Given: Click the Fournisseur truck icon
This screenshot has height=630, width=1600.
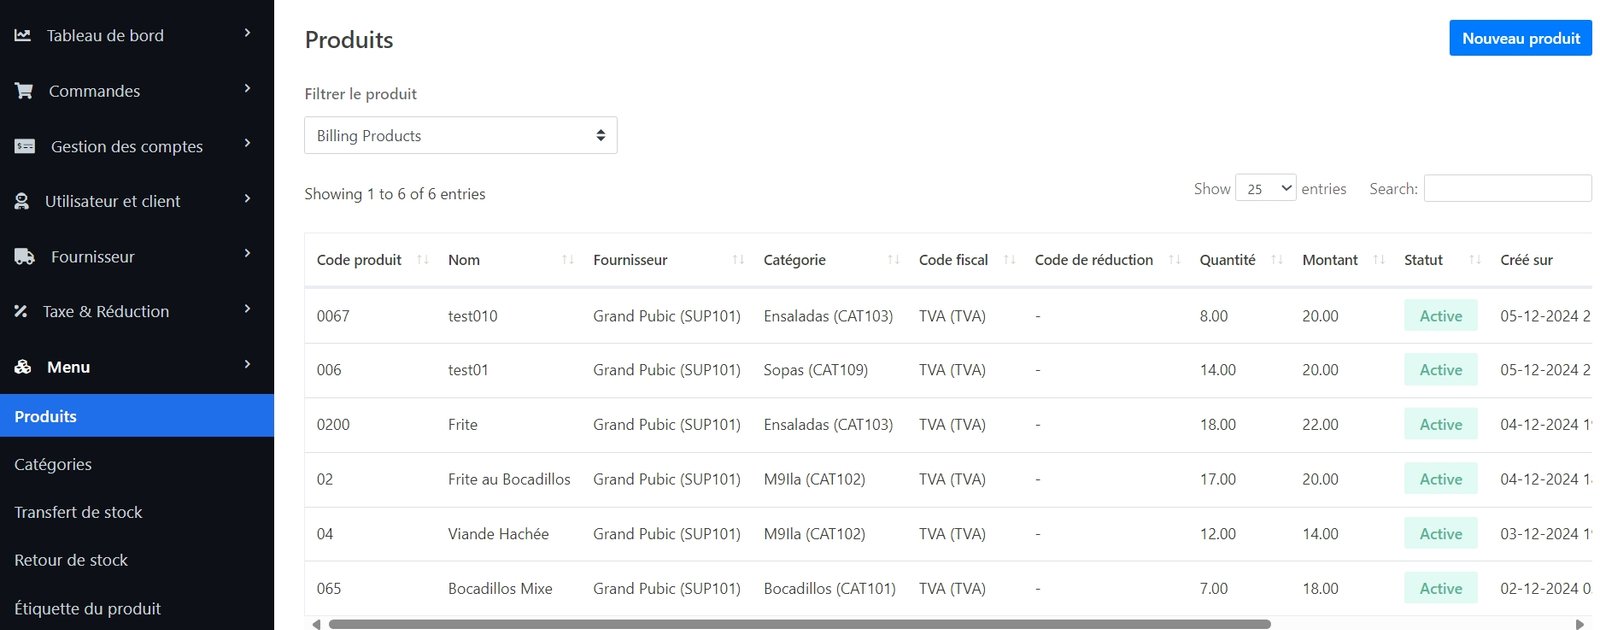Looking at the screenshot, I should (25, 257).
